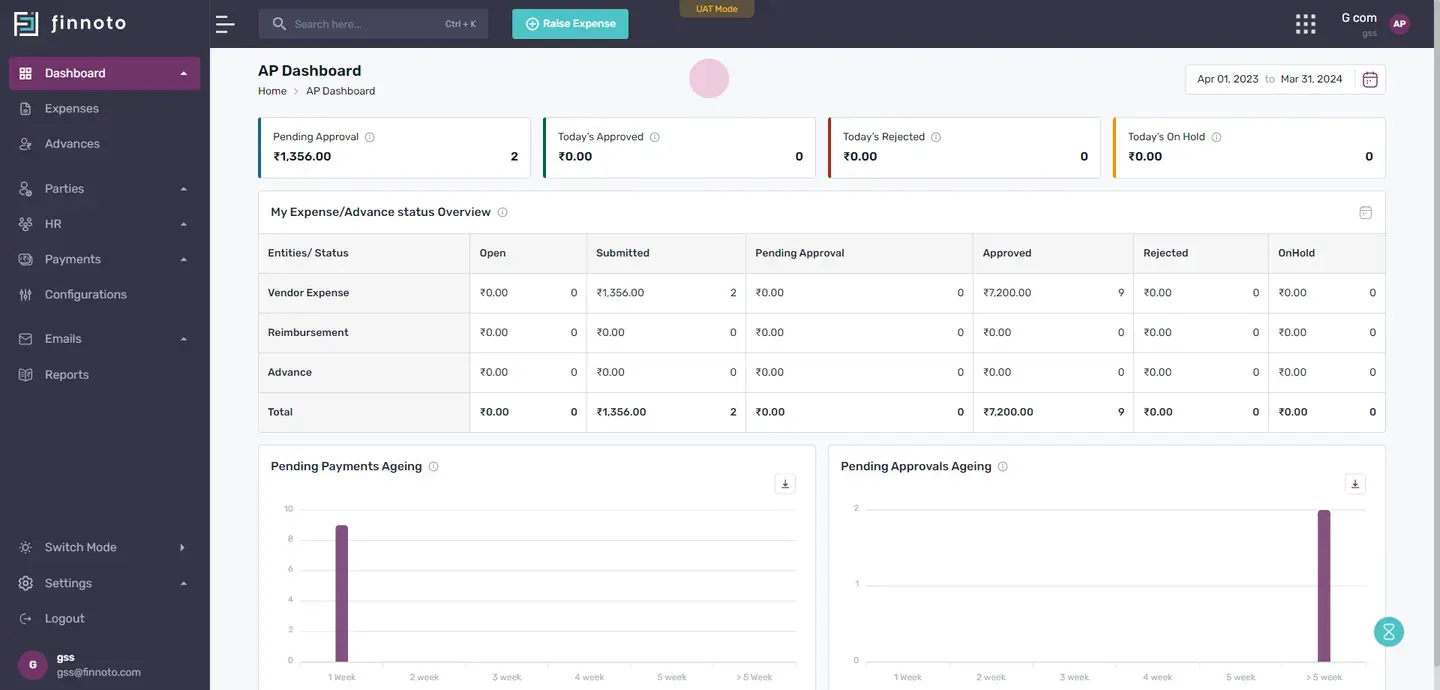The image size is (1440, 690).
Task: Click the UAT Mode badge
Action: tap(717, 9)
